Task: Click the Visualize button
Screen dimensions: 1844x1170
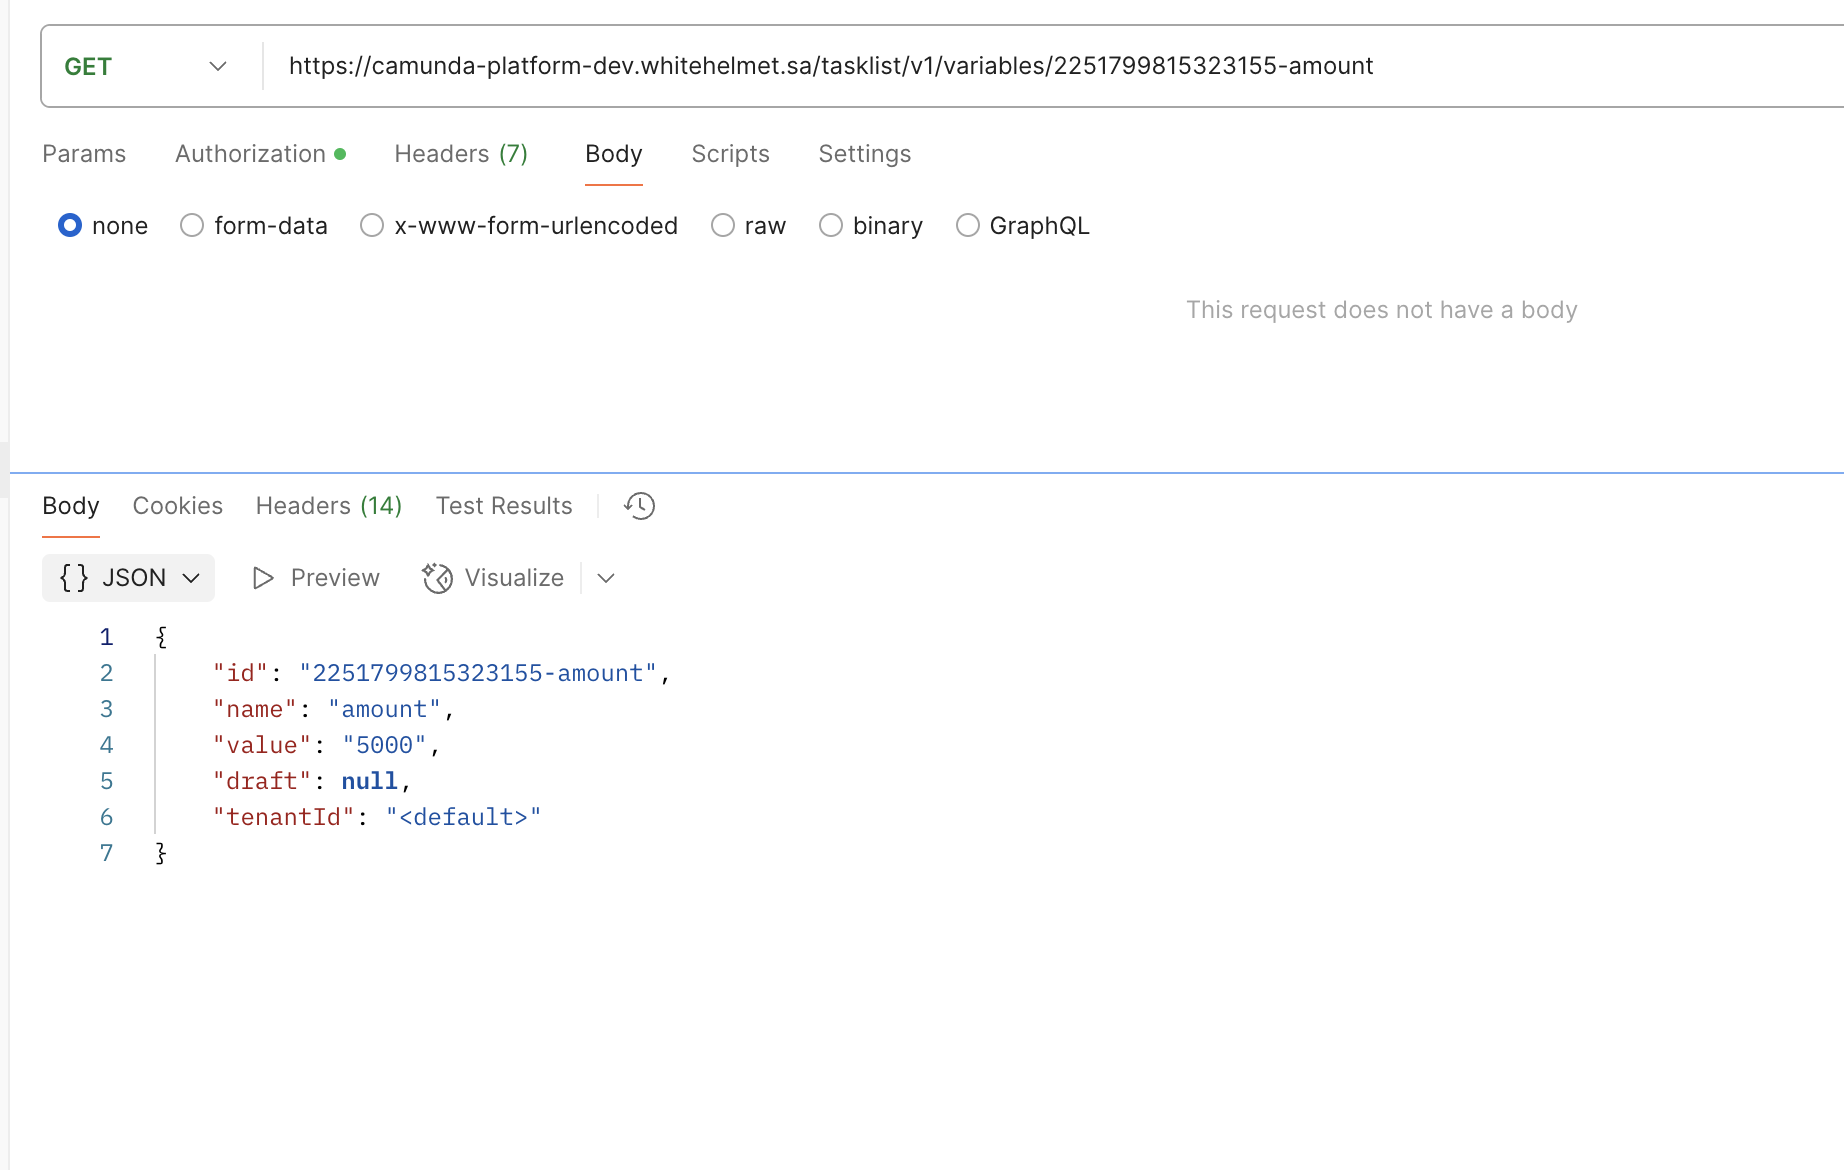Action: click(493, 578)
